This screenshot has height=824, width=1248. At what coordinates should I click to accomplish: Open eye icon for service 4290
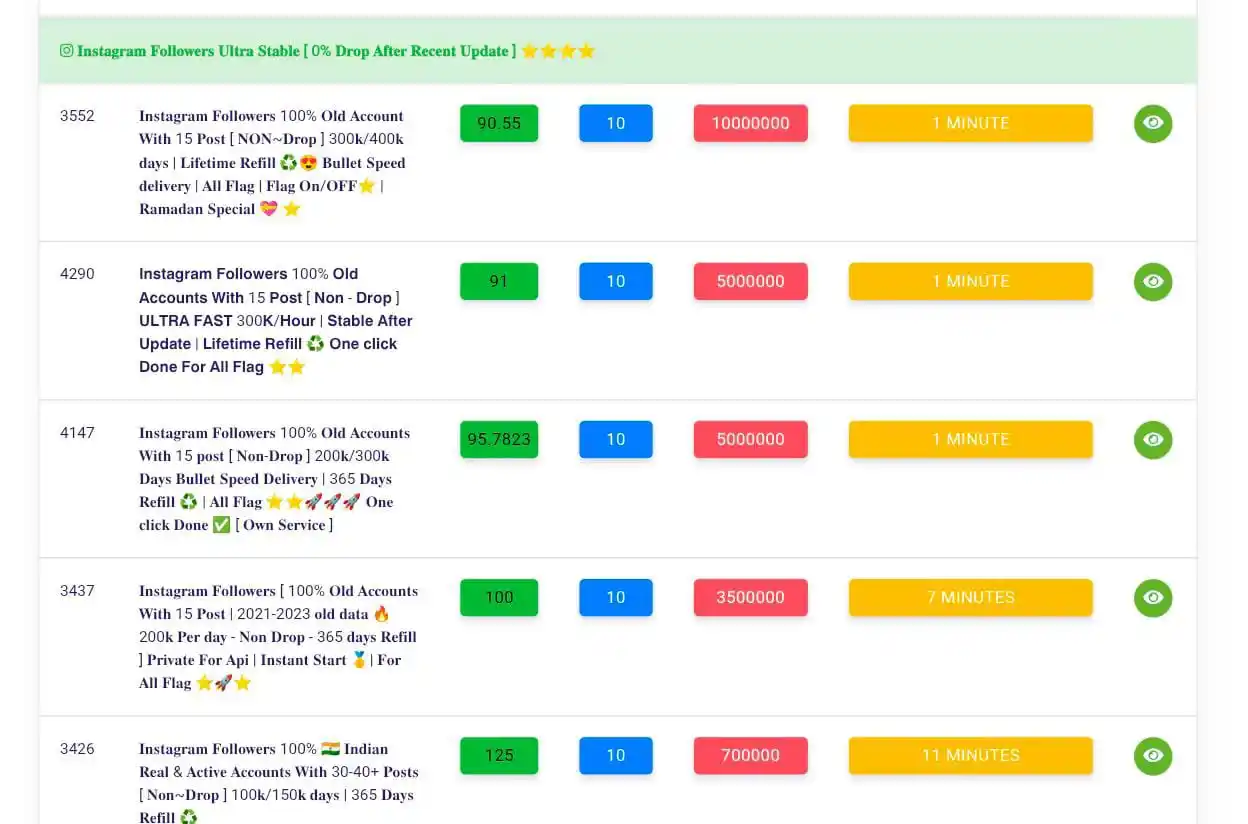pos(1153,281)
